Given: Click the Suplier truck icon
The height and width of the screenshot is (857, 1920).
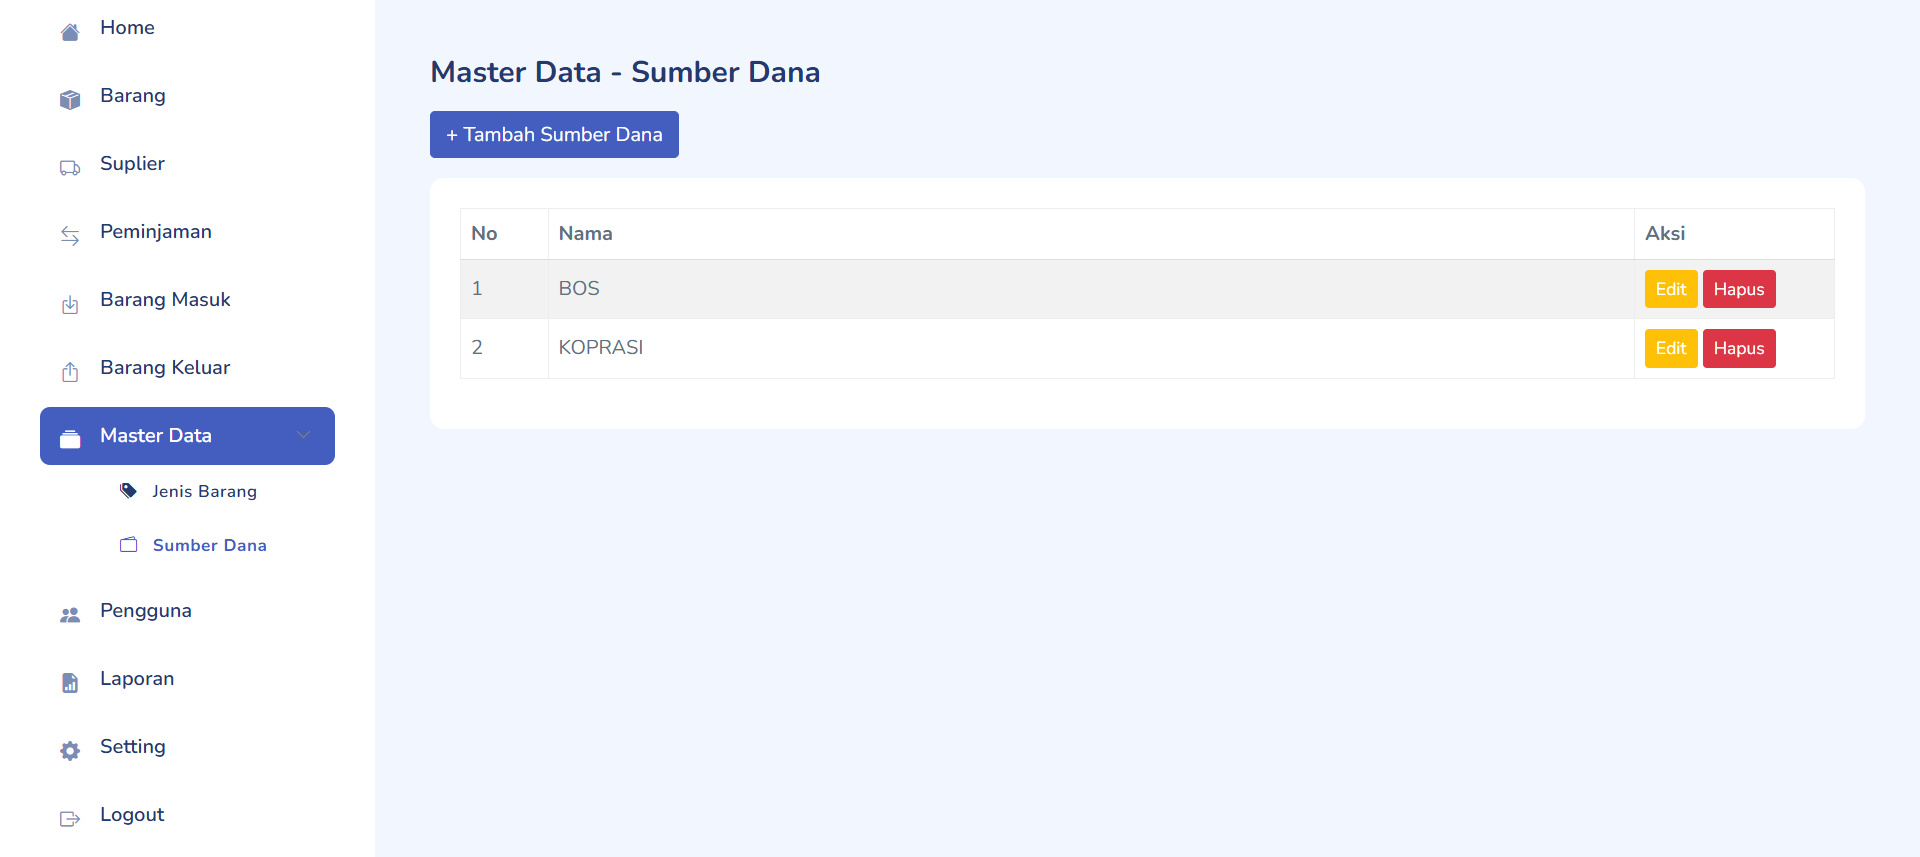Looking at the screenshot, I should coord(70,168).
